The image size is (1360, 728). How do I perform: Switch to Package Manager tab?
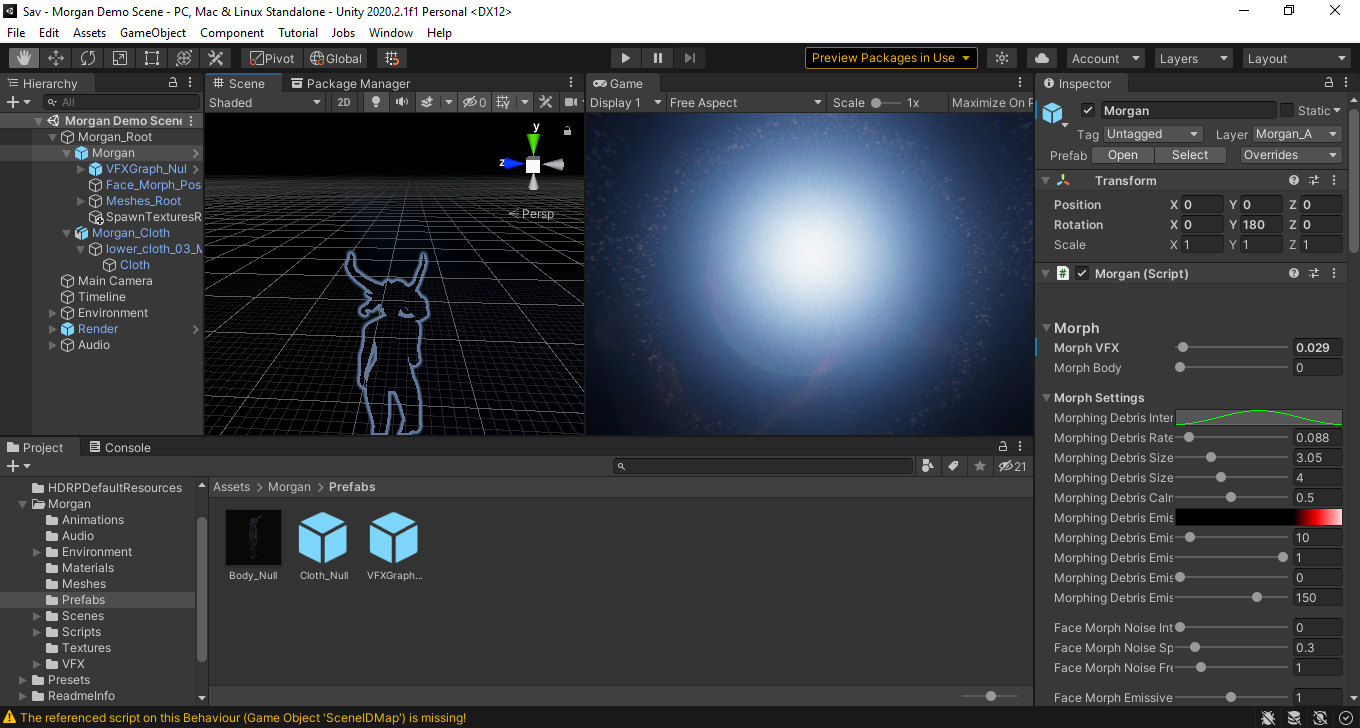pyautogui.click(x=350, y=83)
